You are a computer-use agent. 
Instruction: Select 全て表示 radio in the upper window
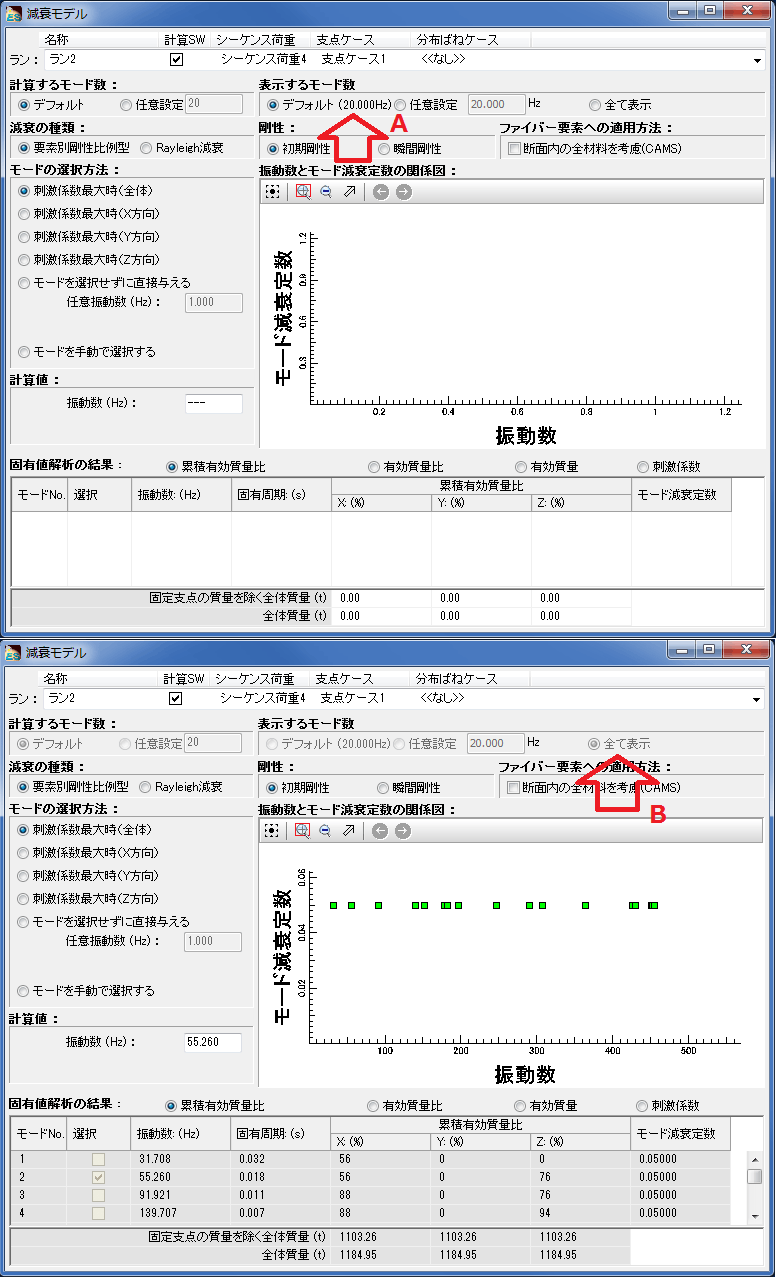[x=596, y=104]
